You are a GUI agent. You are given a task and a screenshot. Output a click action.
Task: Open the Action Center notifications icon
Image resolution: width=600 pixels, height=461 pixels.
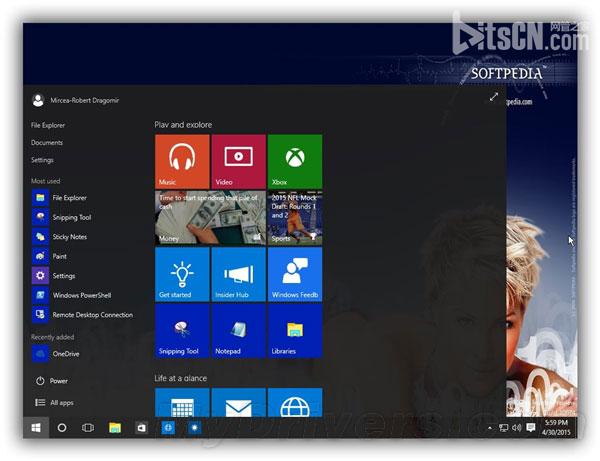click(x=530, y=428)
